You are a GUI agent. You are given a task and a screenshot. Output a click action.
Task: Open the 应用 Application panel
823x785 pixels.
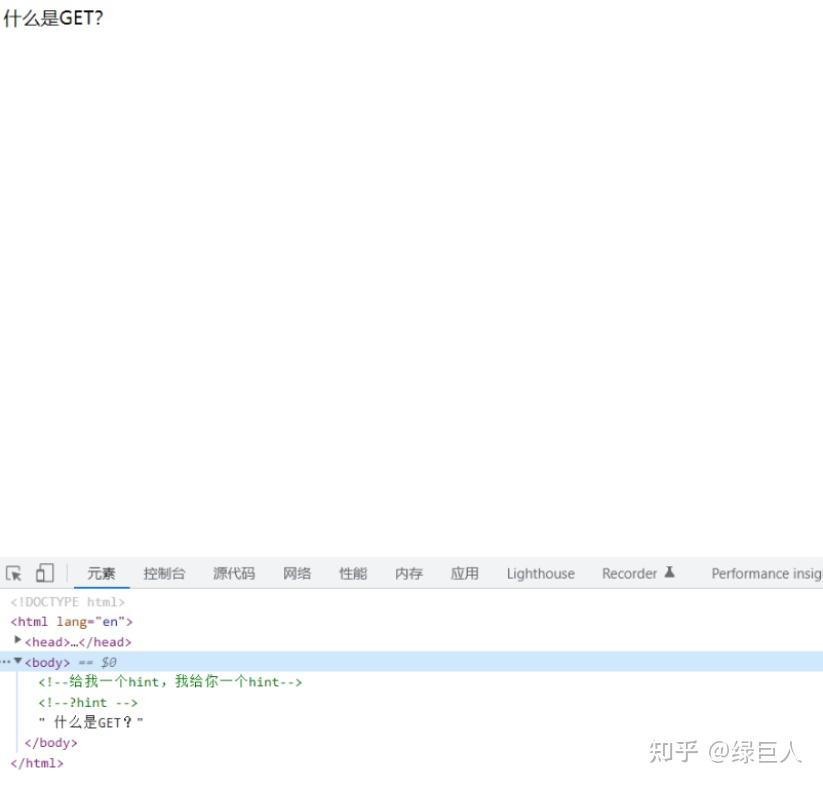tap(464, 573)
